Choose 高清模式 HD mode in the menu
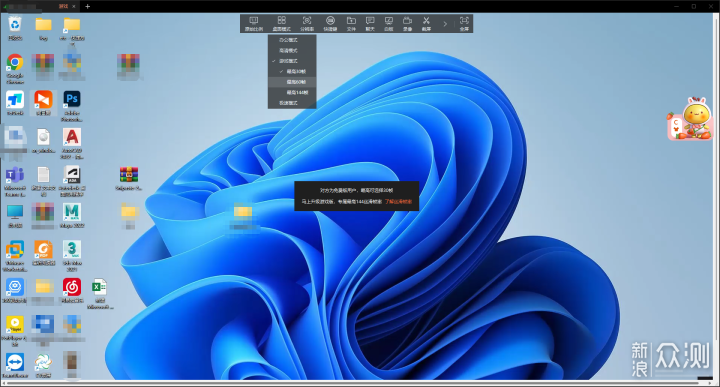 [x=292, y=50]
